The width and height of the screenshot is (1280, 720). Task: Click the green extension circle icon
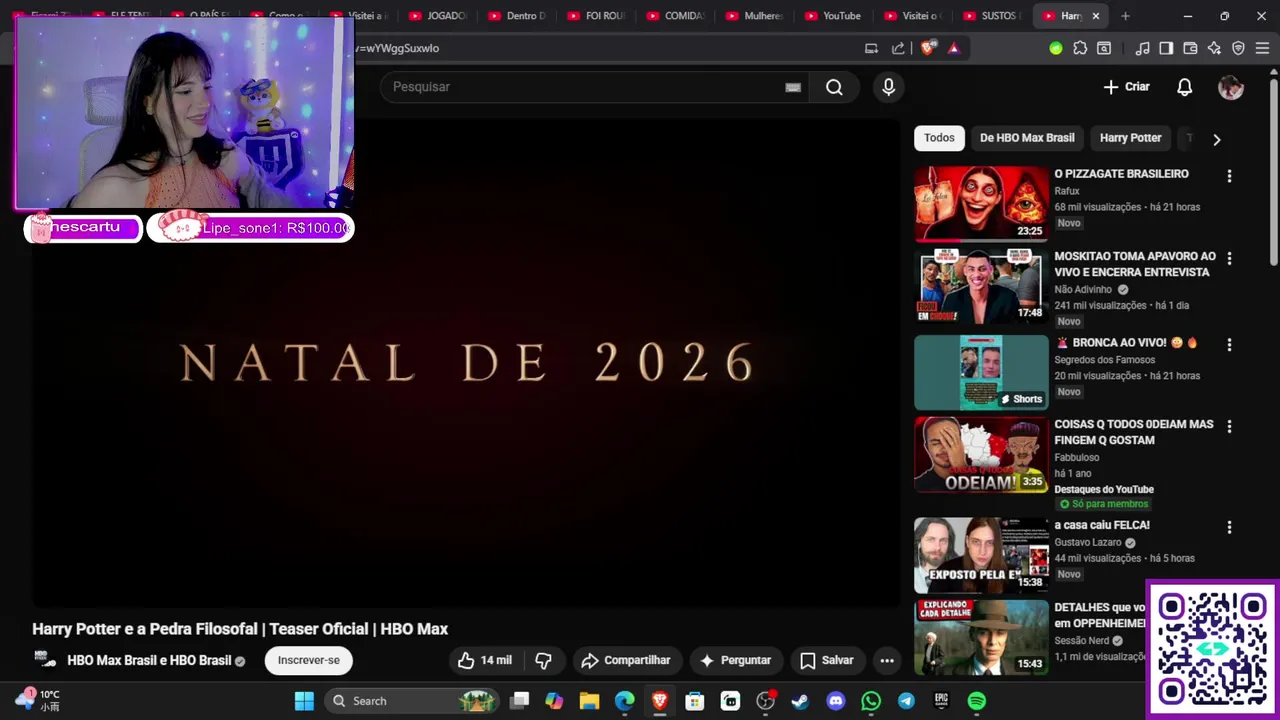(1056, 48)
